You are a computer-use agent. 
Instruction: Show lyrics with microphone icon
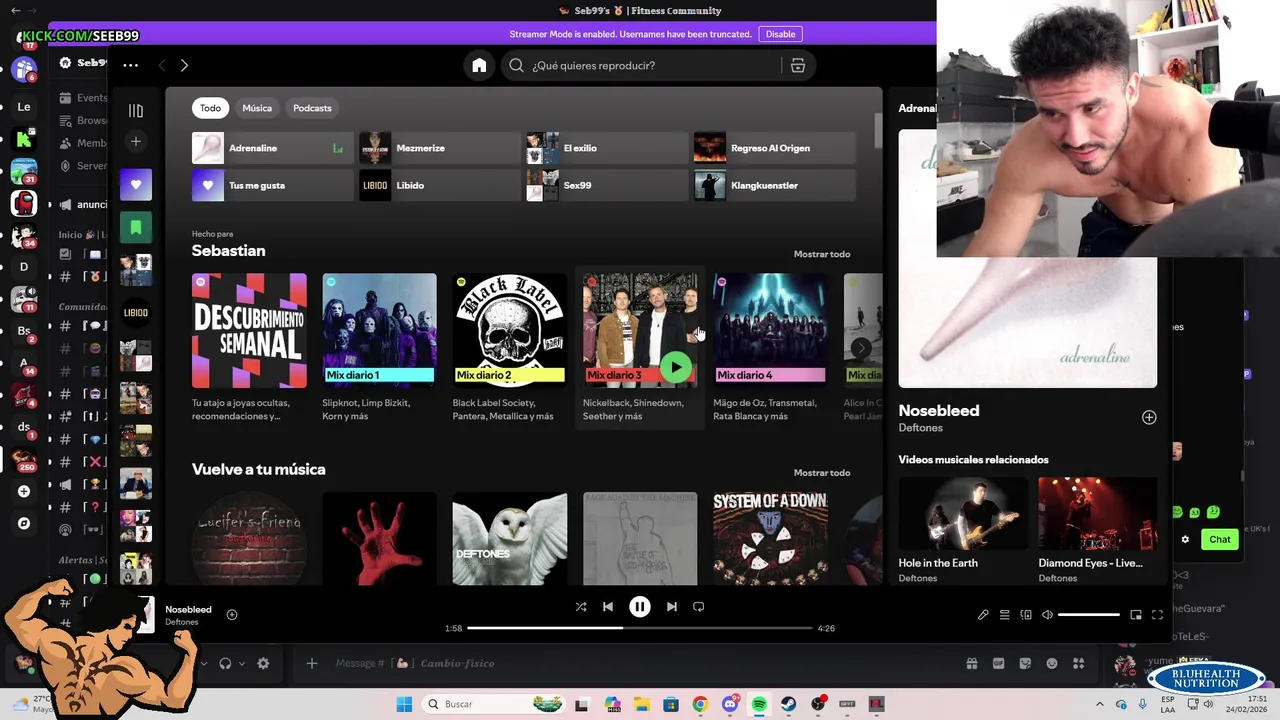[x=983, y=615]
